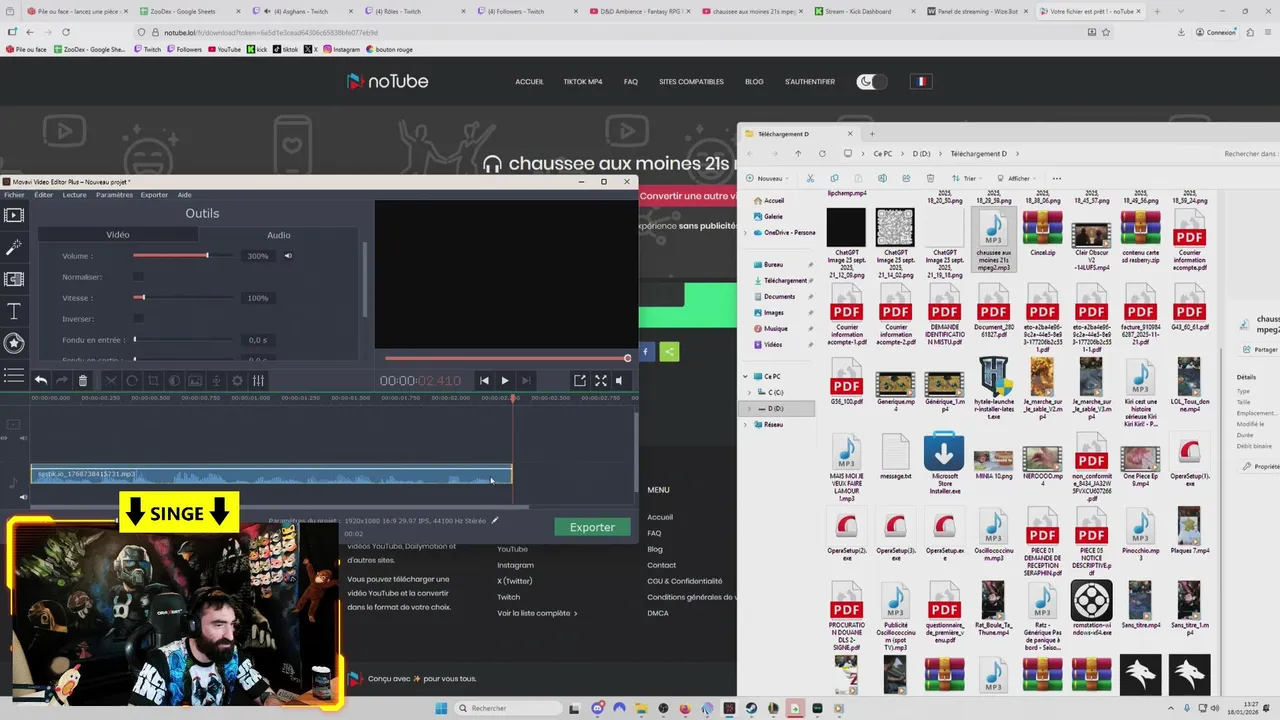This screenshot has width=1280, height=720.
Task: Switch the preview to fullscreen
Action: 601,380
